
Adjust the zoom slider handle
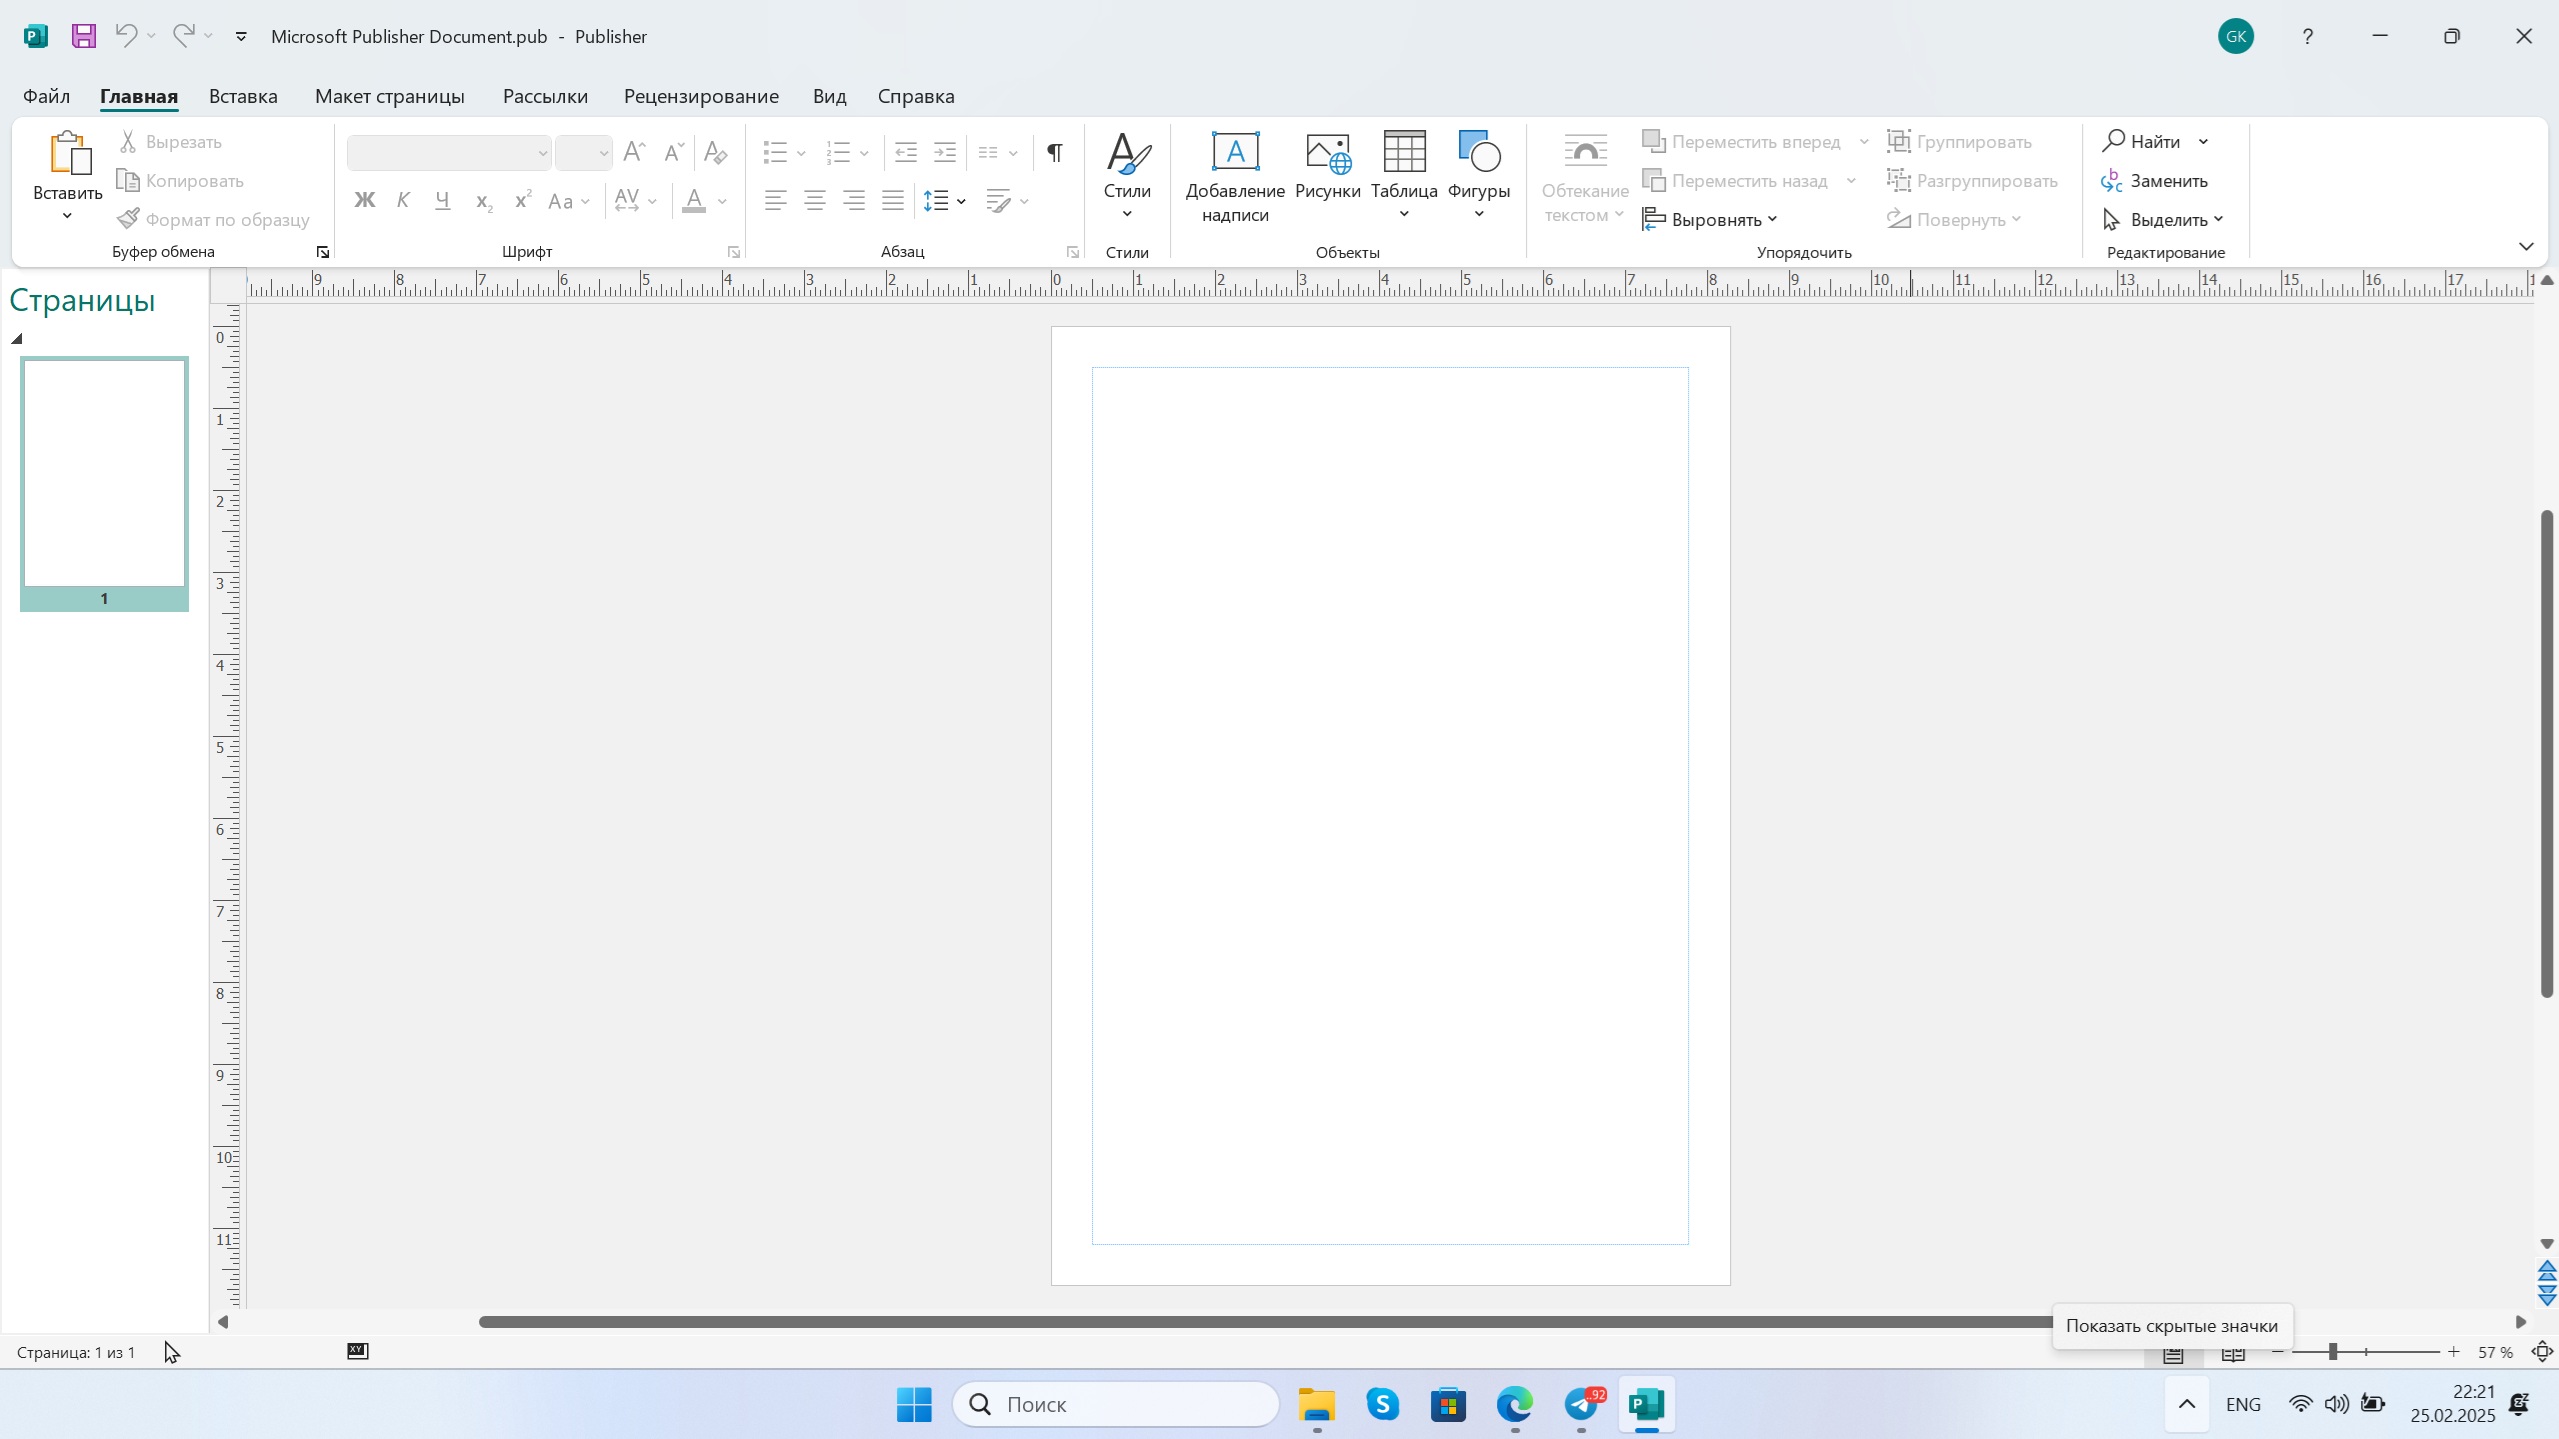coord(2332,1352)
